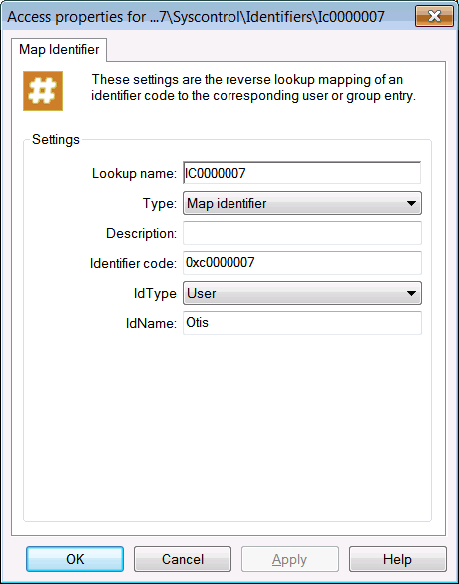The image size is (459, 584).
Task: Click the Settings group label
Action: pos(56,139)
